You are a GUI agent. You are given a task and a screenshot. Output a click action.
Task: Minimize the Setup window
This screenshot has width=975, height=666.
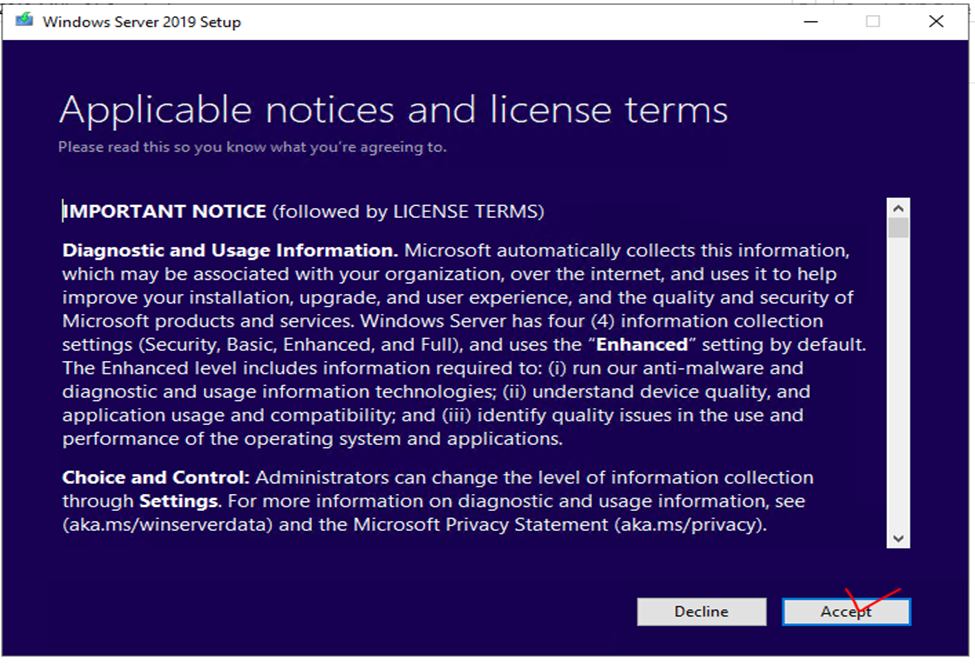pos(810,21)
